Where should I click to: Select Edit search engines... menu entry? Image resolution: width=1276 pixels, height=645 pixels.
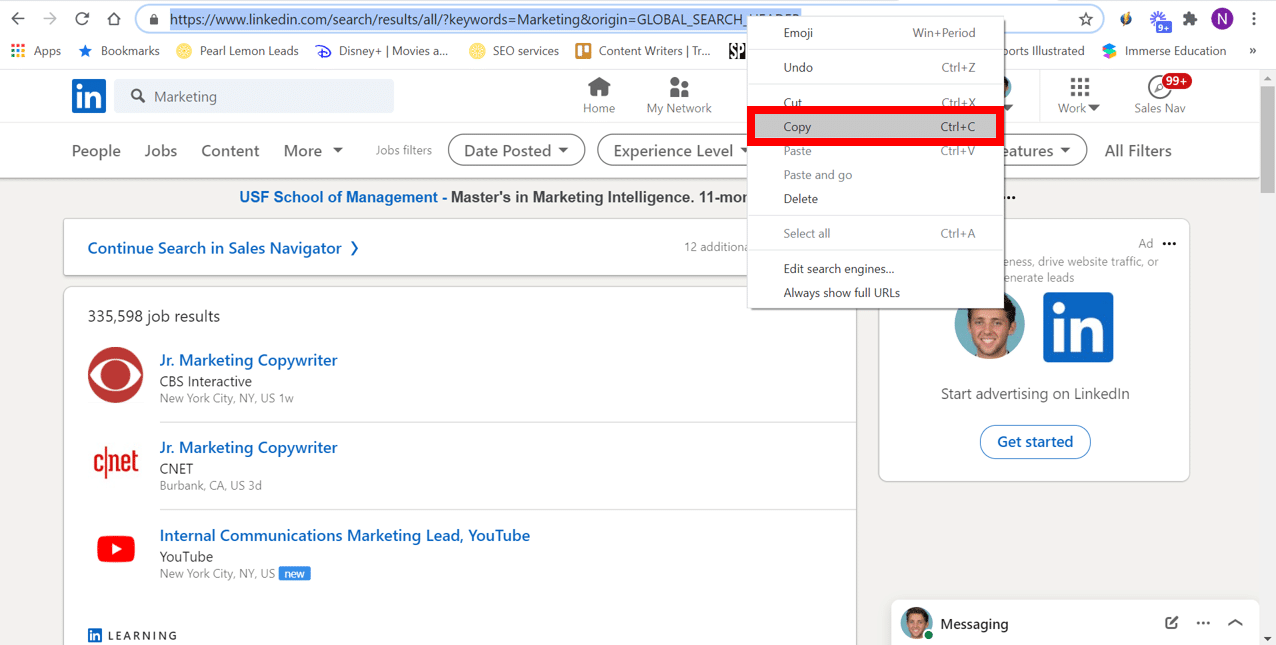click(875, 269)
